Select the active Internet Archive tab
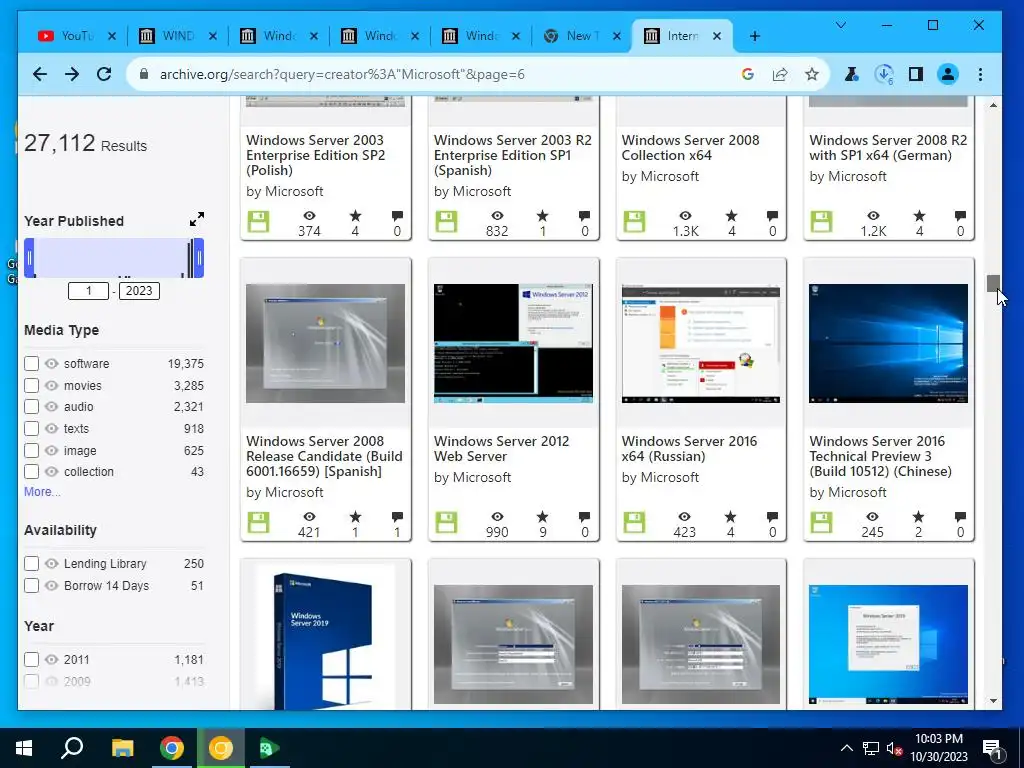Image resolution: width=1024 pixels, height=768 pixels. (x=675, y=36)
